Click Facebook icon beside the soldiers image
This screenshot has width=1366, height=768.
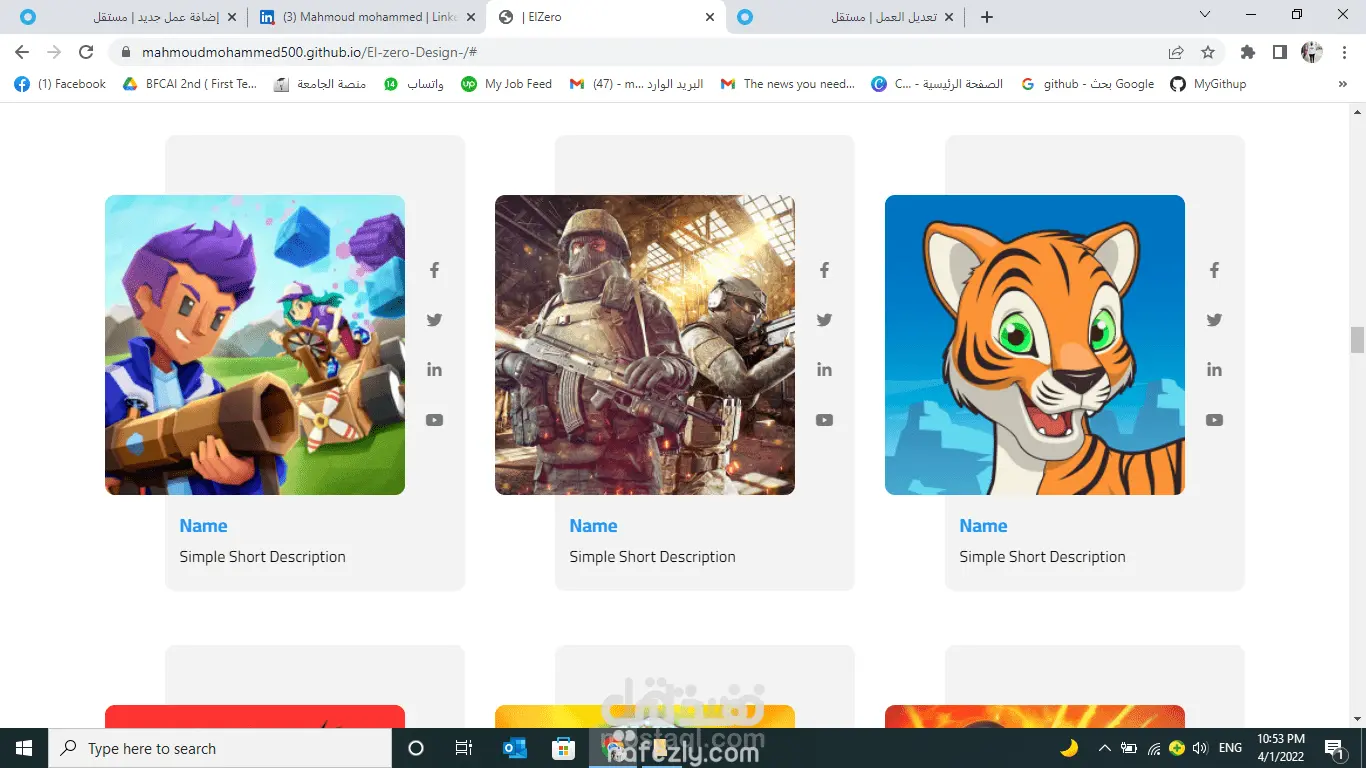(824, 270)
